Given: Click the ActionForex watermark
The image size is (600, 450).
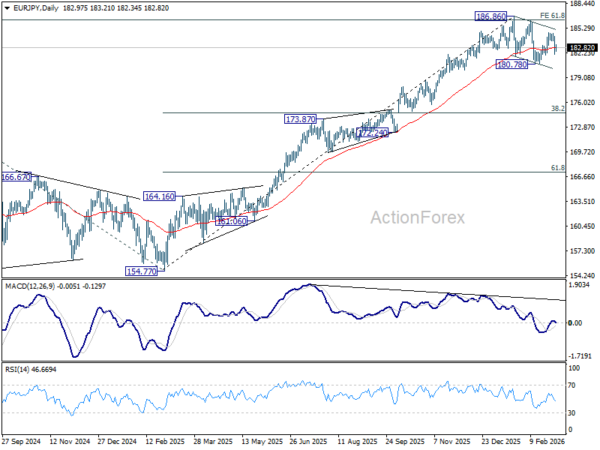Looking at the screenshot, I should point(417,218).
